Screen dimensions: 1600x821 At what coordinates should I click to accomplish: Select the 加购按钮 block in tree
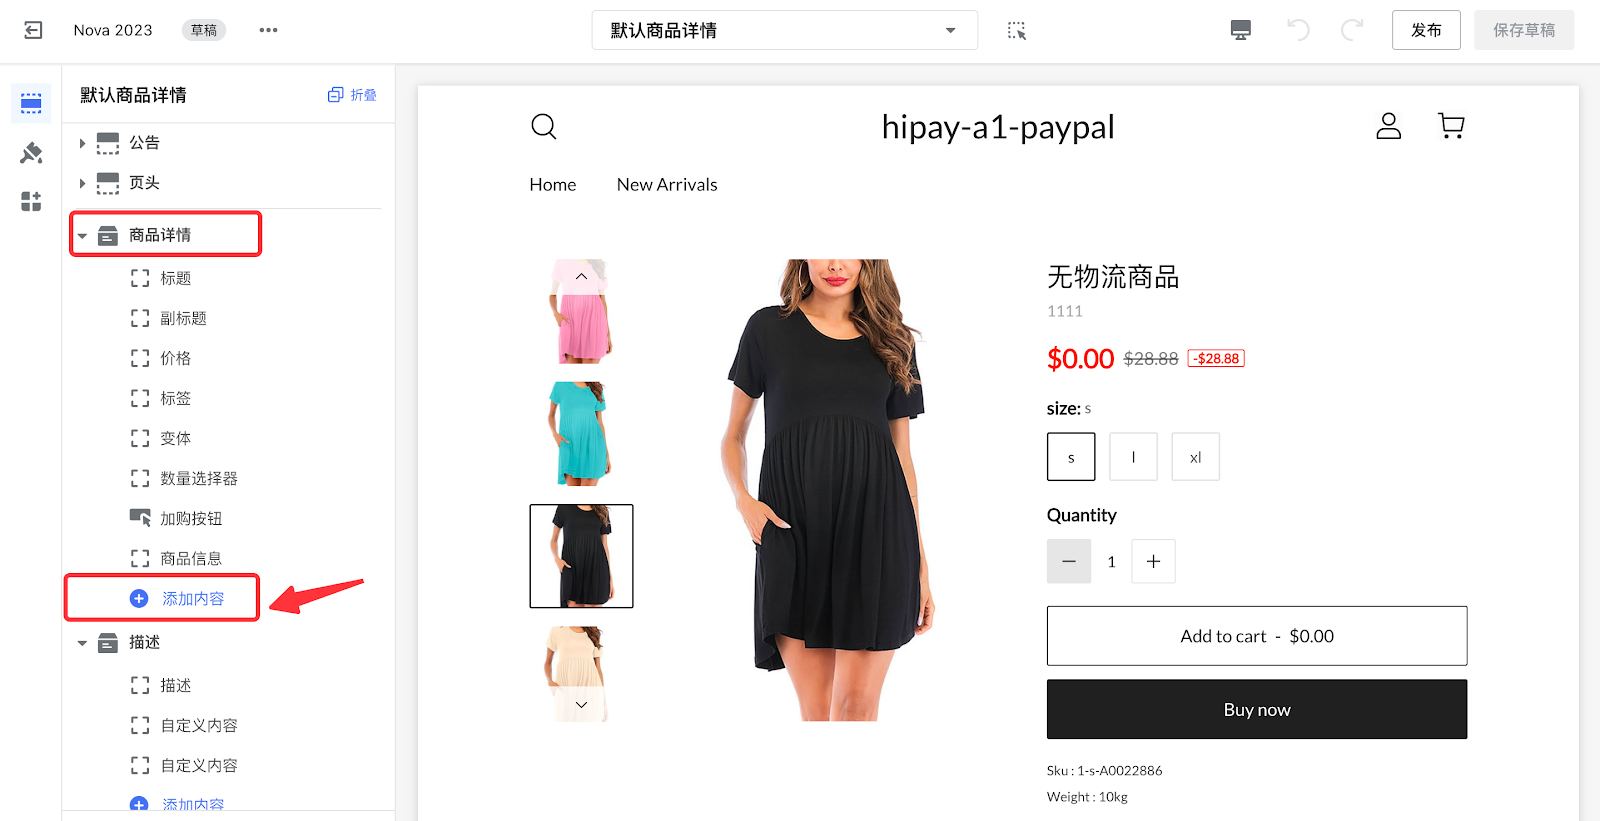(190, 518)
